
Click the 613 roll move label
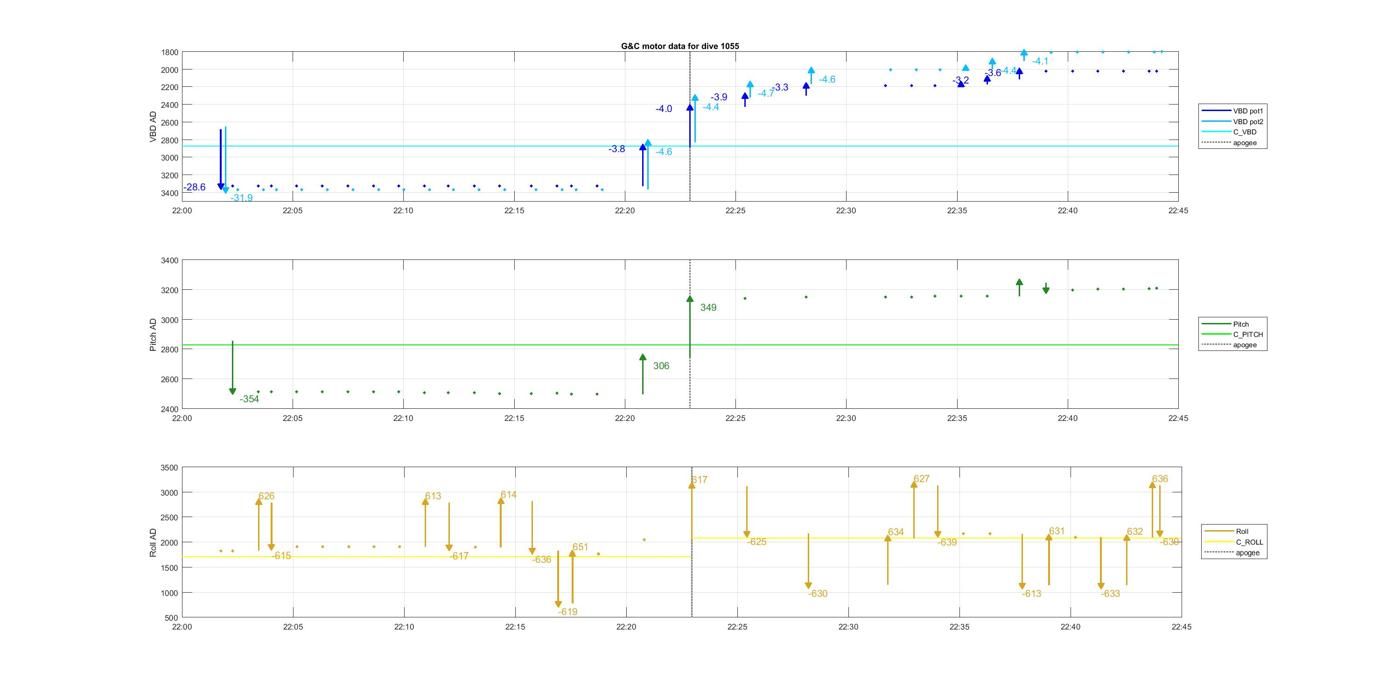click(x=433, y=496)
